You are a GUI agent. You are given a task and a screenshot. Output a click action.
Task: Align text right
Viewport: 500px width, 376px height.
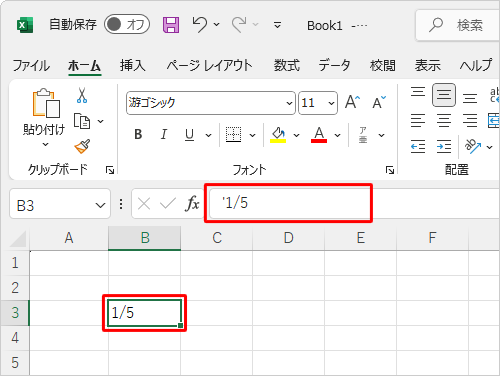(x=470, y=121)
